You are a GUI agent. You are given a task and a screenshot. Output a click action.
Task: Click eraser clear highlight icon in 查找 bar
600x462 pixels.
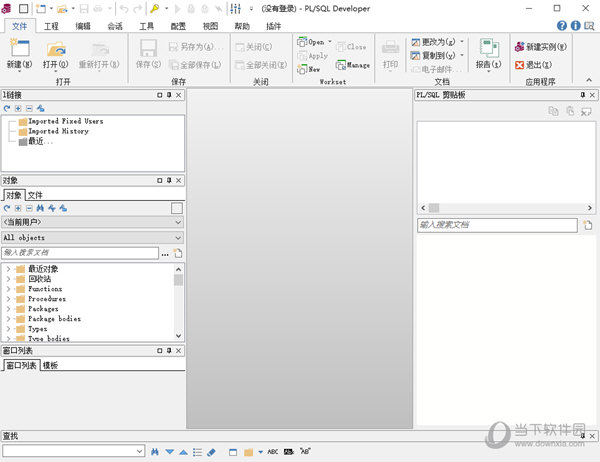[x=211, y=452]
